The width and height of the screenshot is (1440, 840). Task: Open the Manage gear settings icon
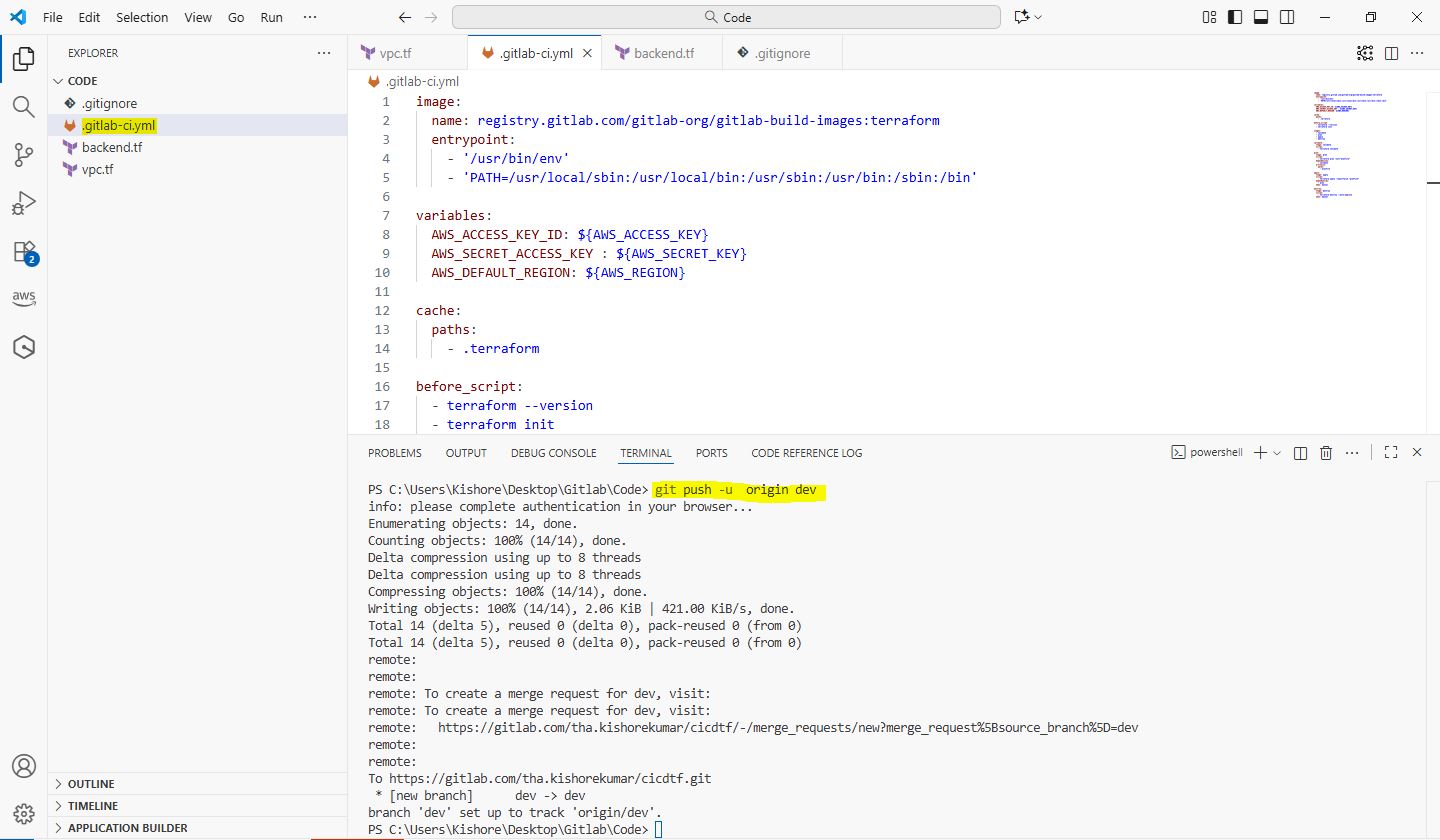(x=24, y=813)
